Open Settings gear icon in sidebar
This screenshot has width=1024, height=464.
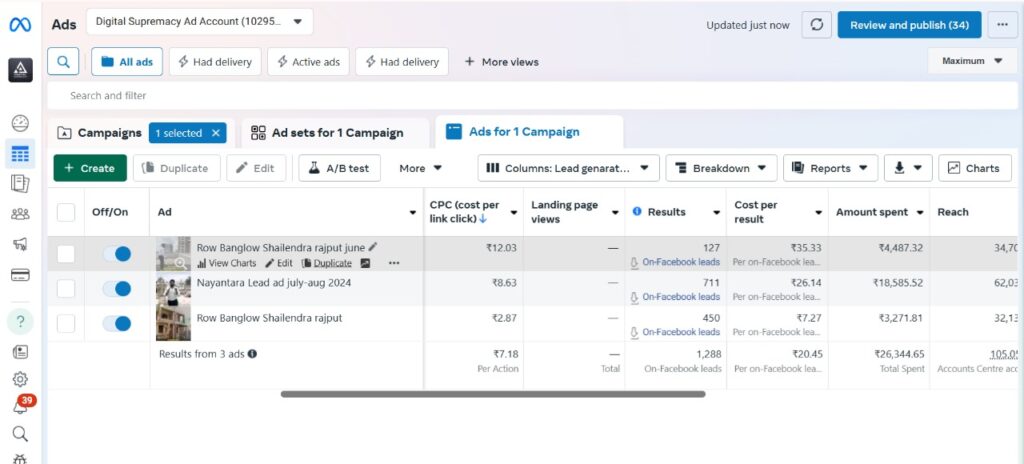click(x=20, y=379)
